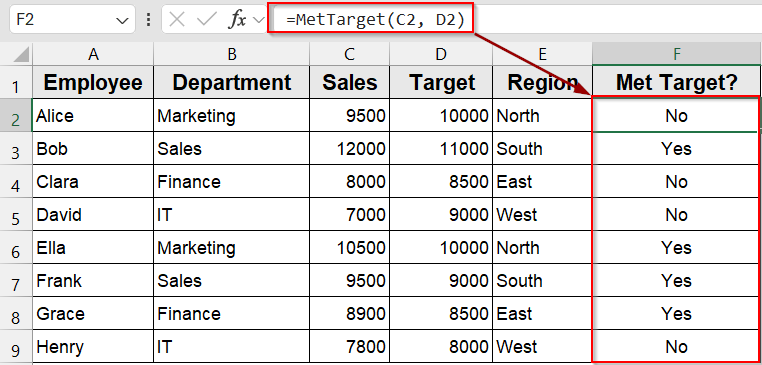
Task: Click Grace's sales value 8900
Action: [x=349, y=314]
